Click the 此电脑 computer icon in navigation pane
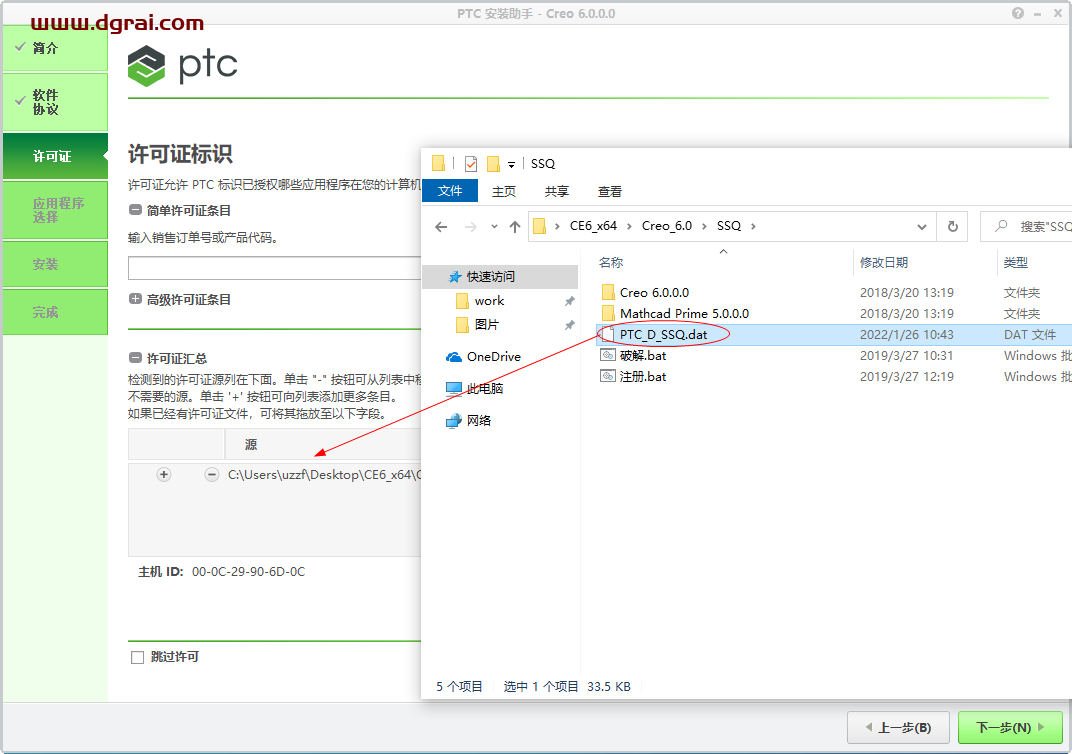 pos(454,389)
